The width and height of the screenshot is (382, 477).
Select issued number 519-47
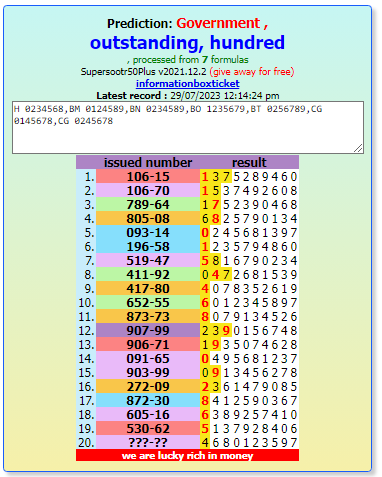pyautogui.click(x=148, y=260)
